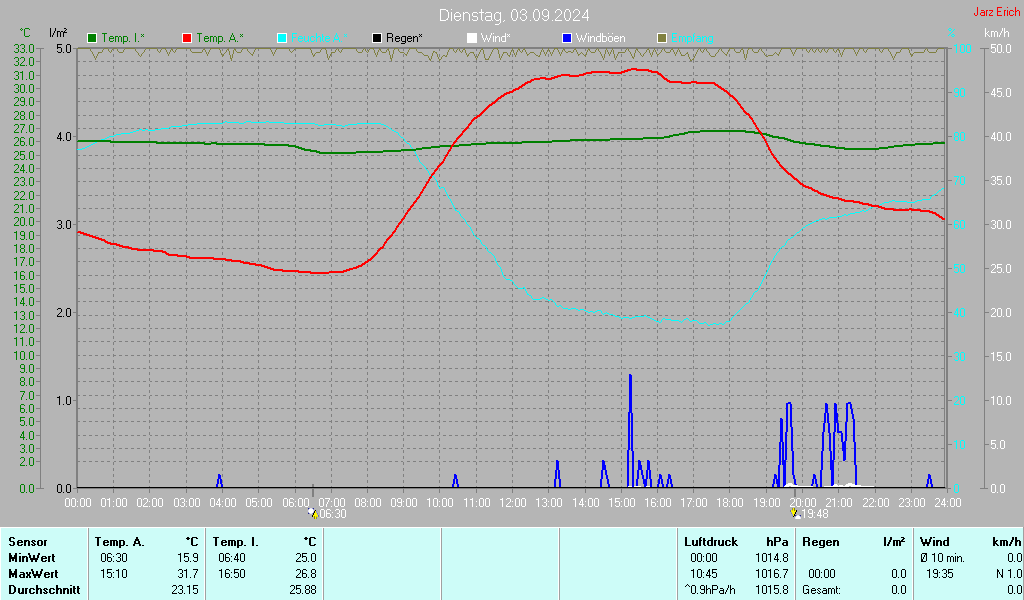Click the sunrise icon at 06:30
This screenshot has width=1024, height=600.
click(x=312, y=513)
